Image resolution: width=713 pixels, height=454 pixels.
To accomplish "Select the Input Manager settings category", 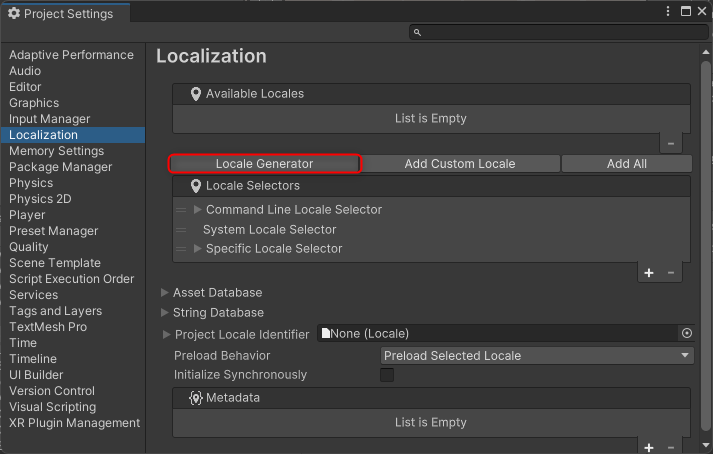I will pyautogui.click(x=49, y=119).
